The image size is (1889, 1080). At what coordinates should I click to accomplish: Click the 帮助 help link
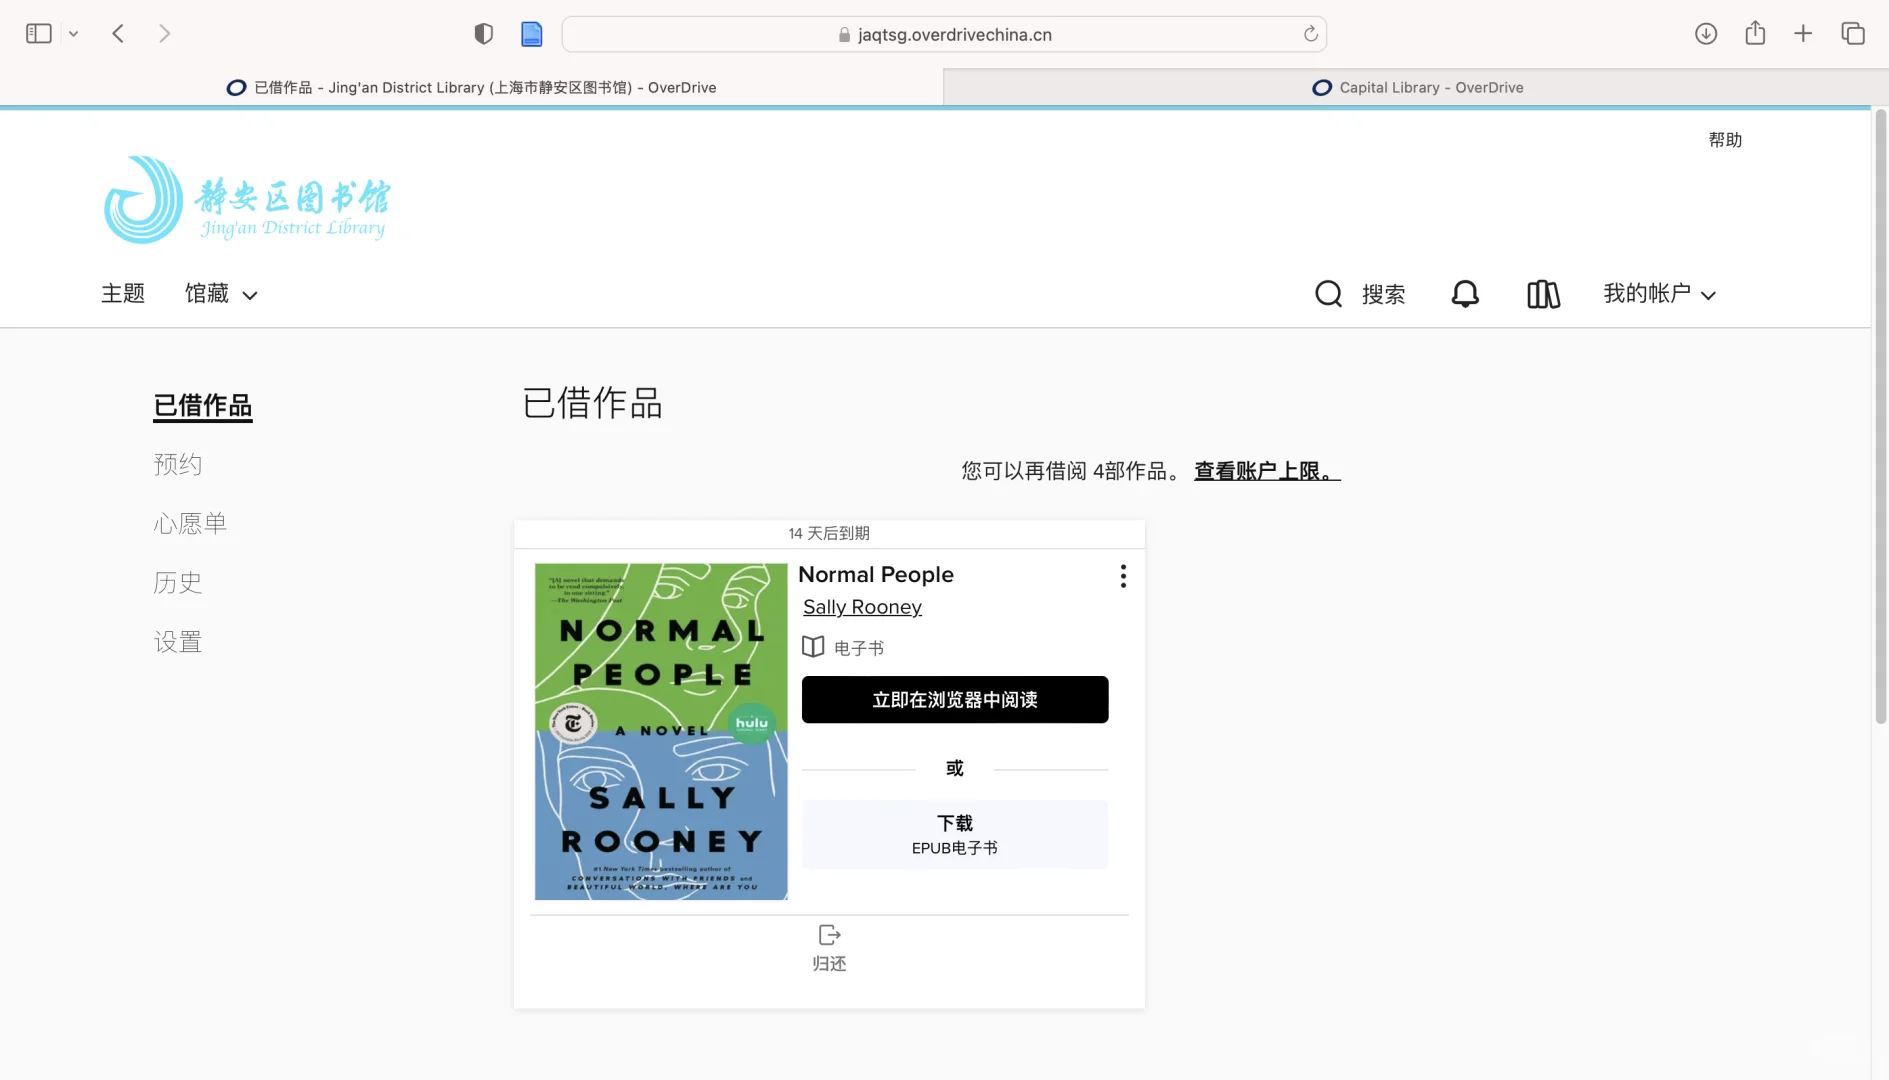[1725, 140]
